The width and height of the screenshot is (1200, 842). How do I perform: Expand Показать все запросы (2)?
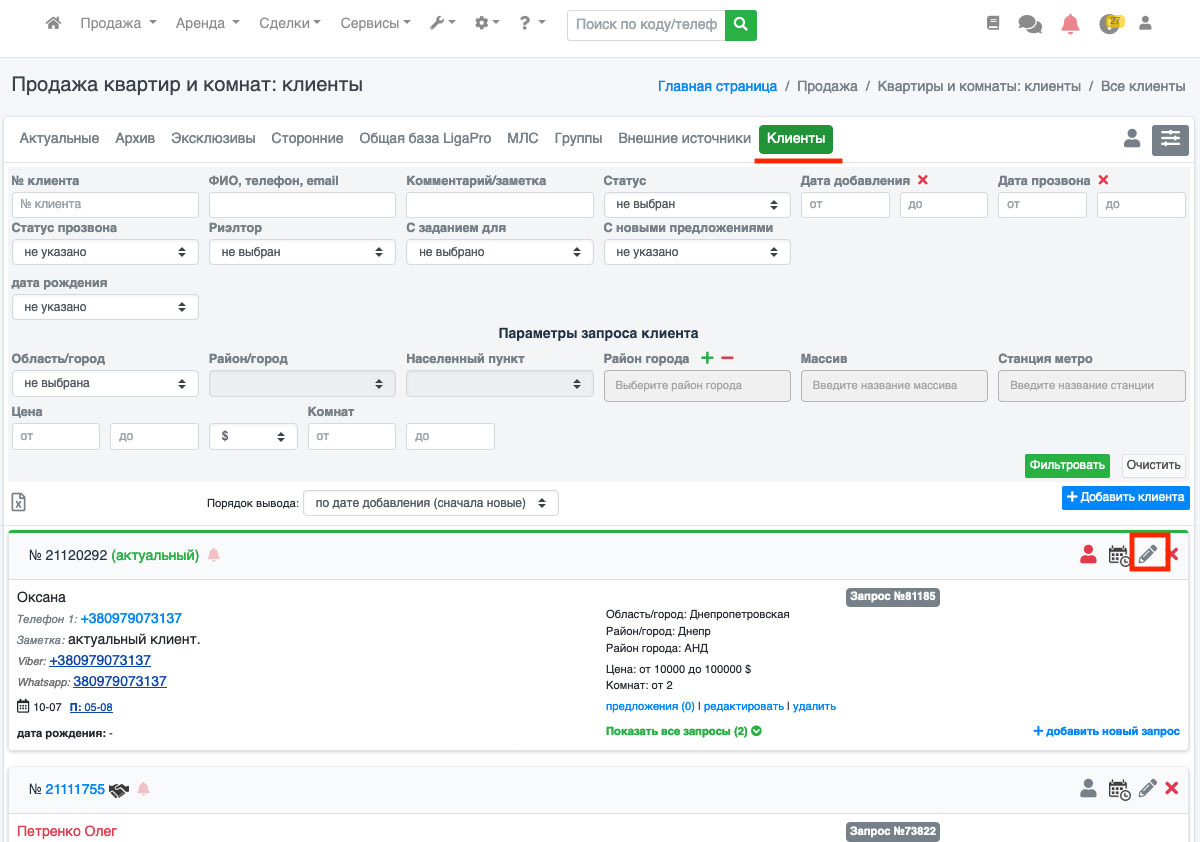[684, 731]
